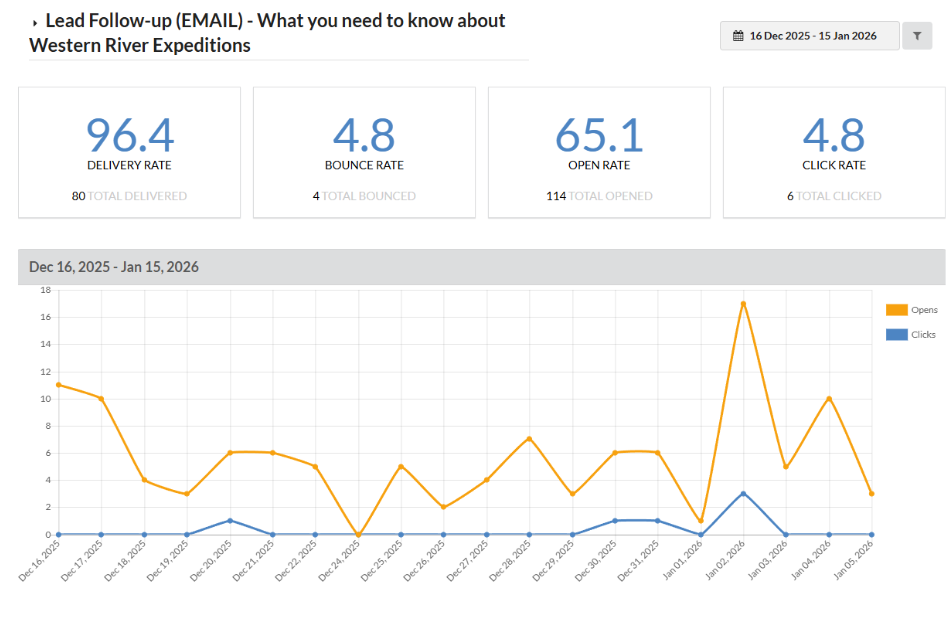
Task: Click the DELIVERY RATE label
Action: click(129, 165)
